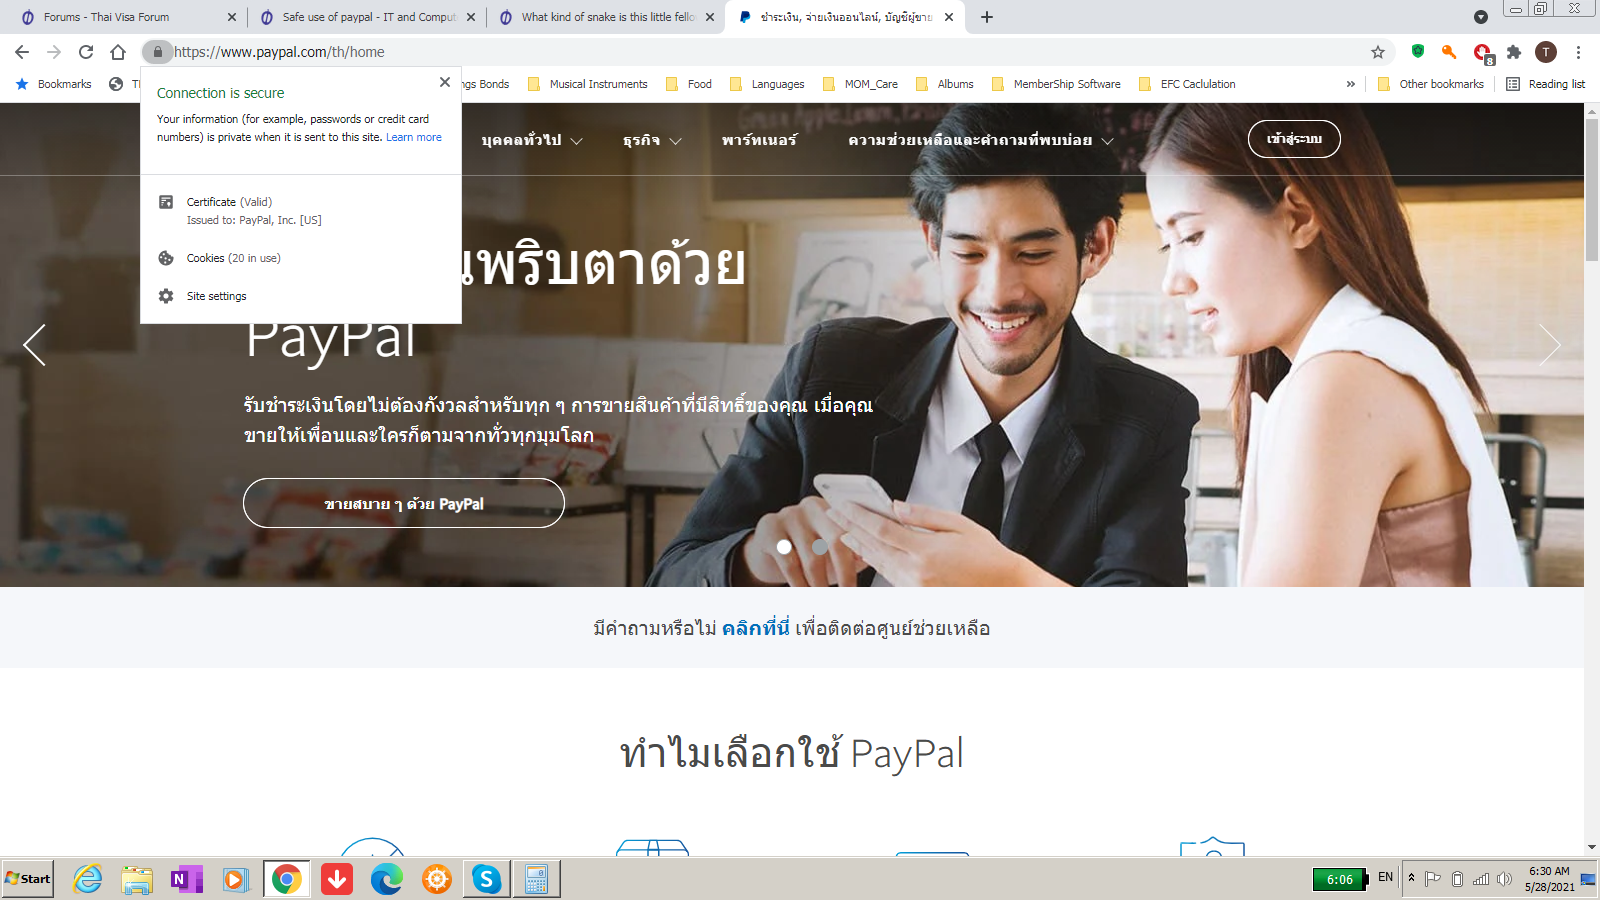Expand the ธุรกิจ navigation menu

[x=652, y=140]
